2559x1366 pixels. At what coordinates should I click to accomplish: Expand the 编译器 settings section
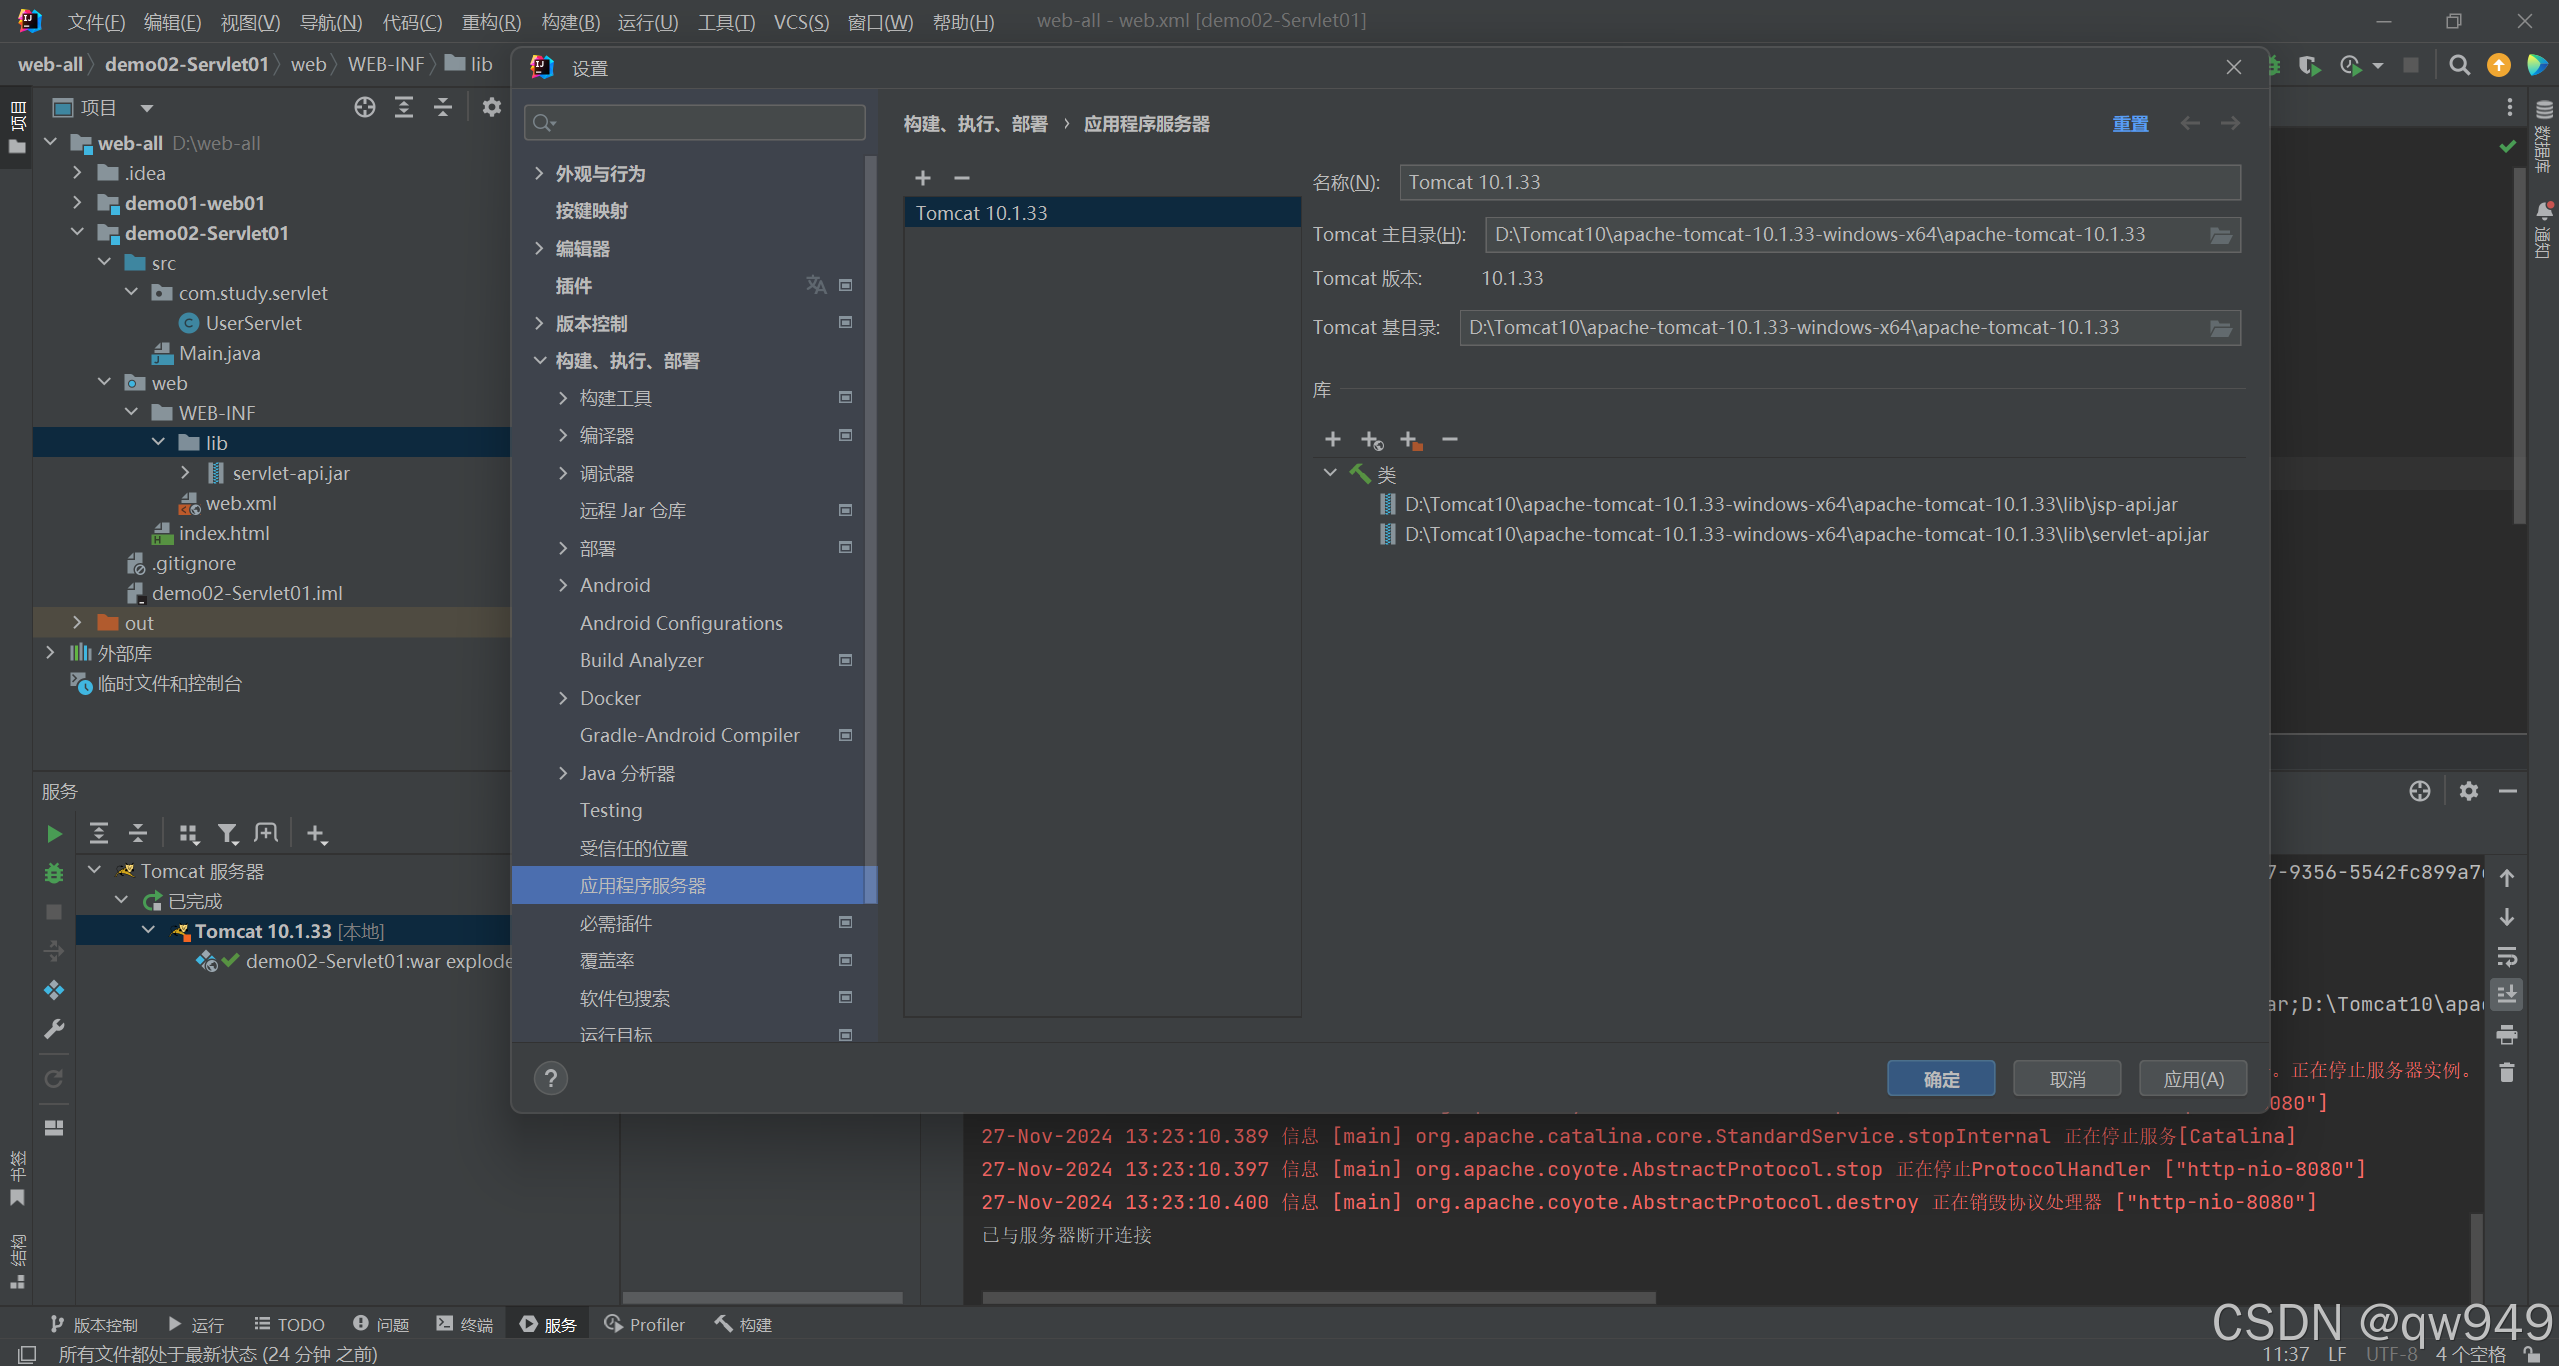(x=563, y=435)
